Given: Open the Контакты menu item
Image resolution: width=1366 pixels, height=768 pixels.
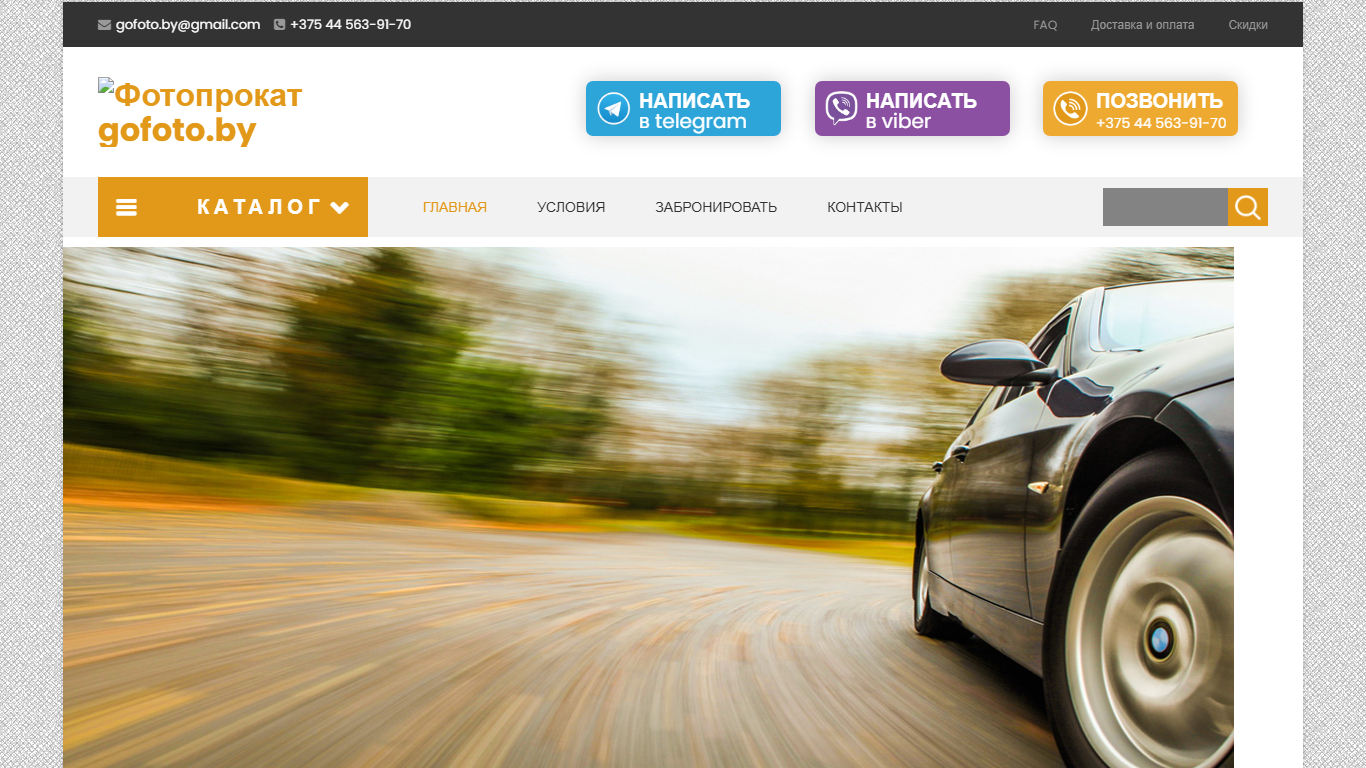Looking at the screenshot, I should [x=865, y=207].
